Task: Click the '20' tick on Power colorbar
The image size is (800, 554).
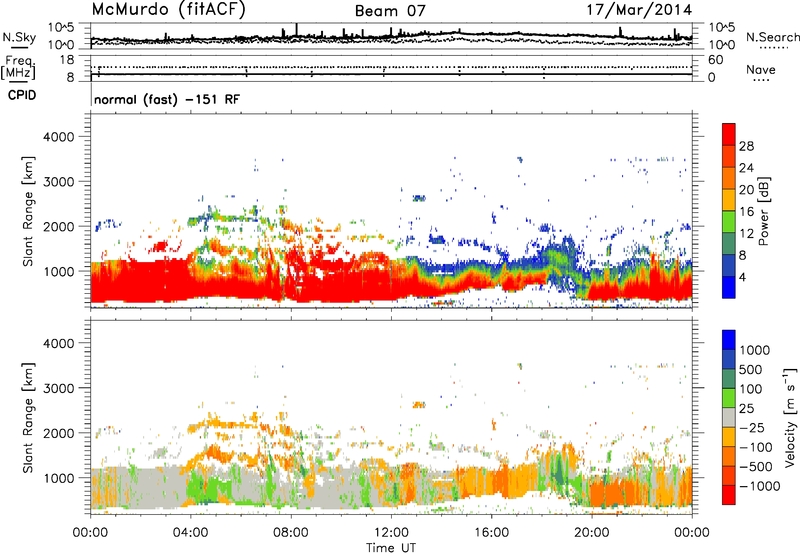Action: coord(746,190)
